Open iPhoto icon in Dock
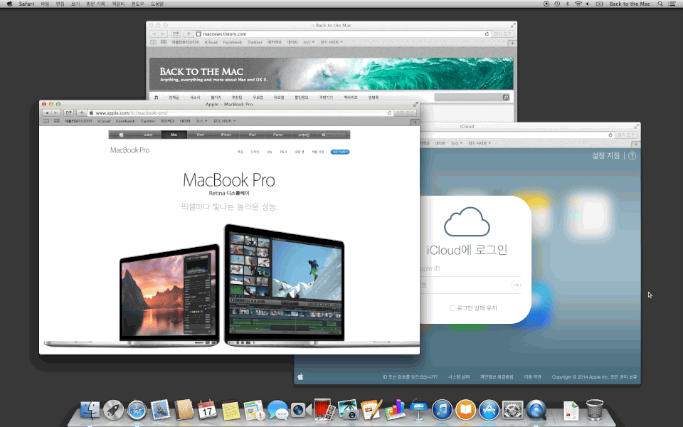 tap(348, 410)
